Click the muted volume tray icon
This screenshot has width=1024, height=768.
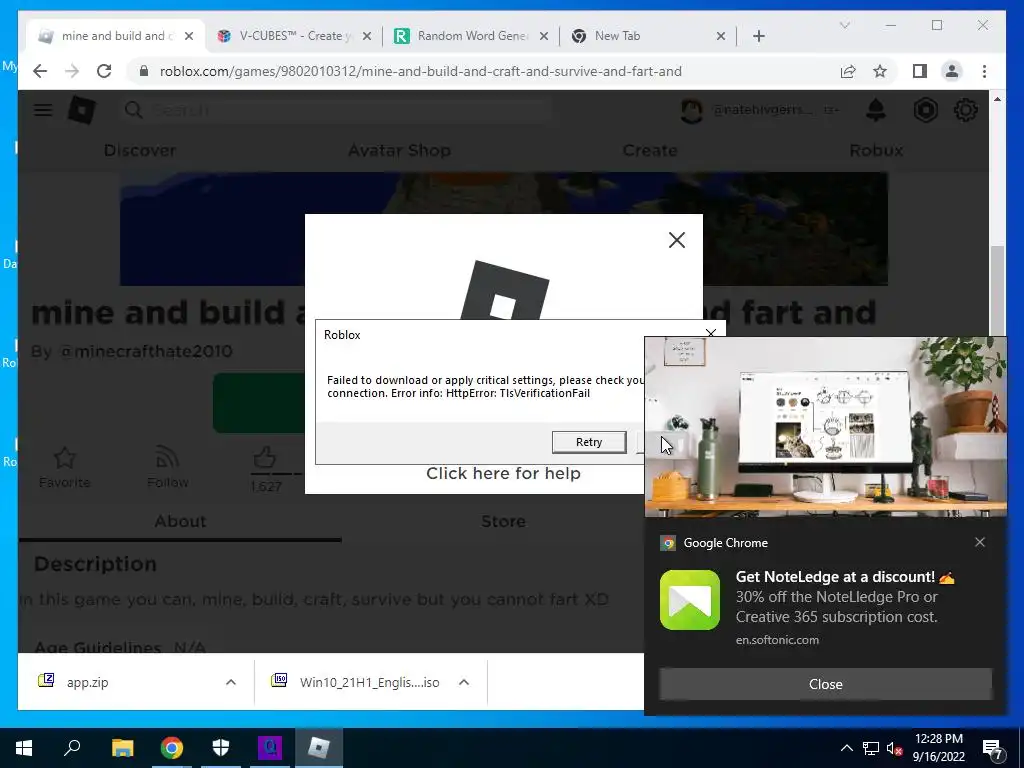tap(895, 748)
